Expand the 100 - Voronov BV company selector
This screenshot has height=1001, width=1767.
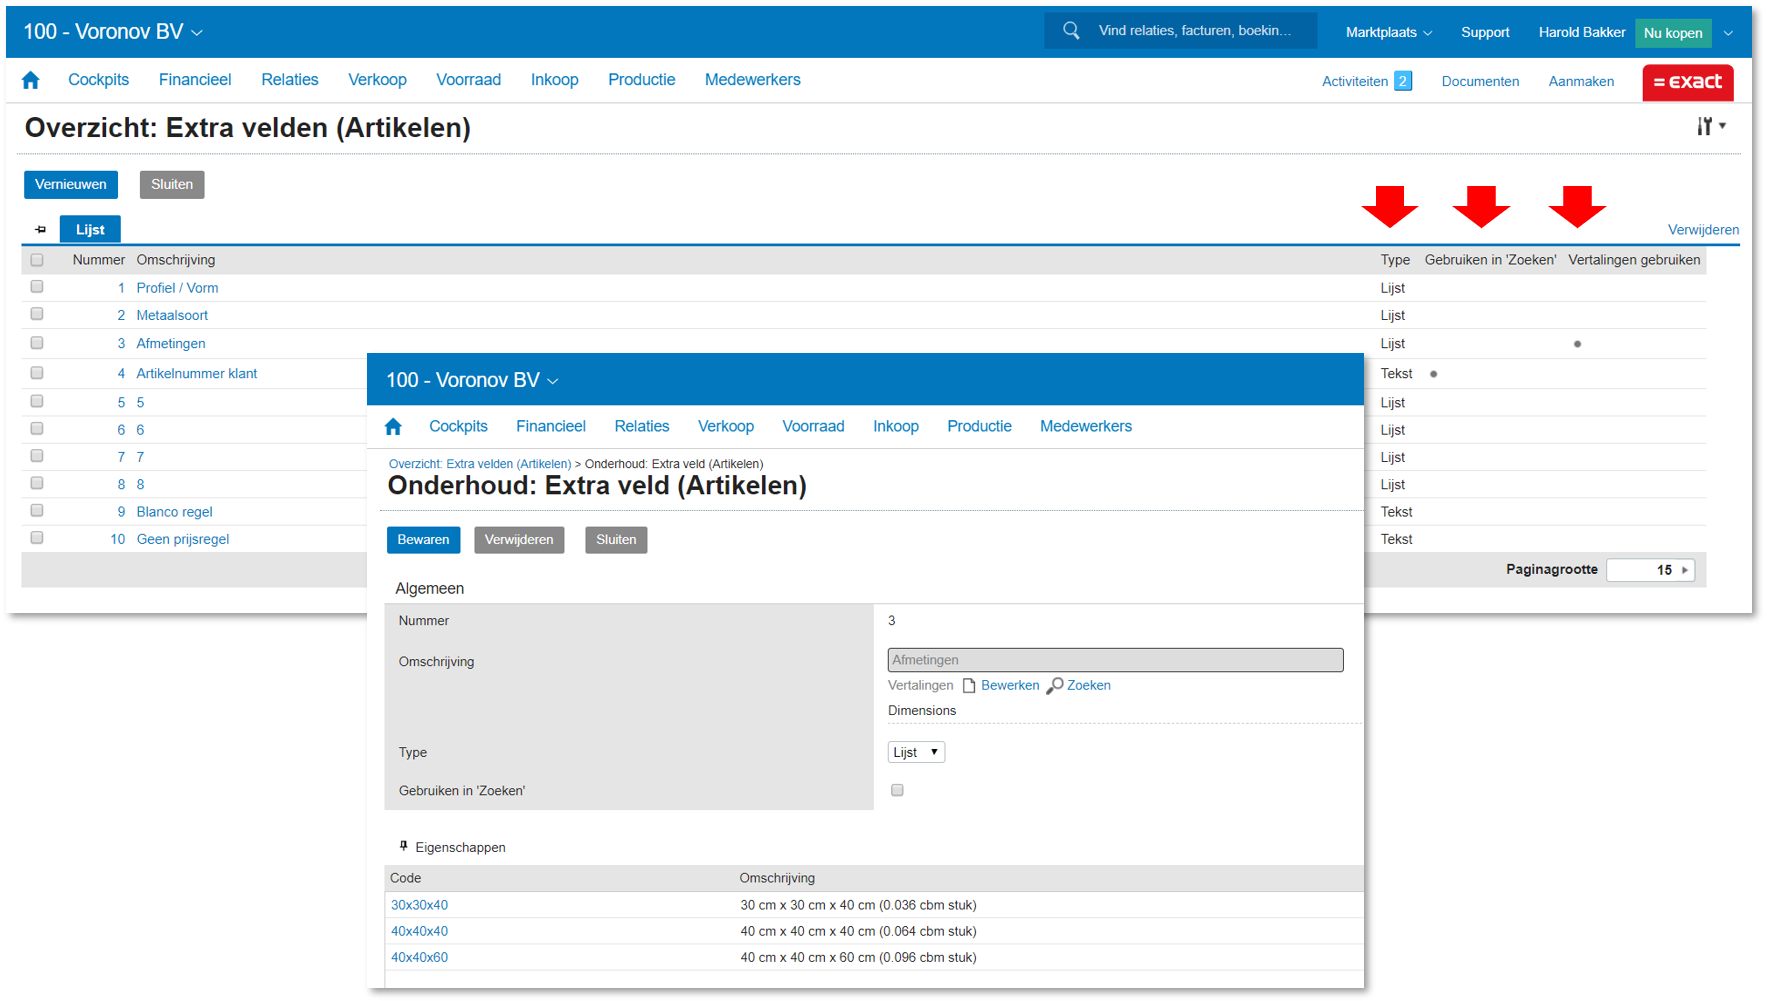click(113, 32)
